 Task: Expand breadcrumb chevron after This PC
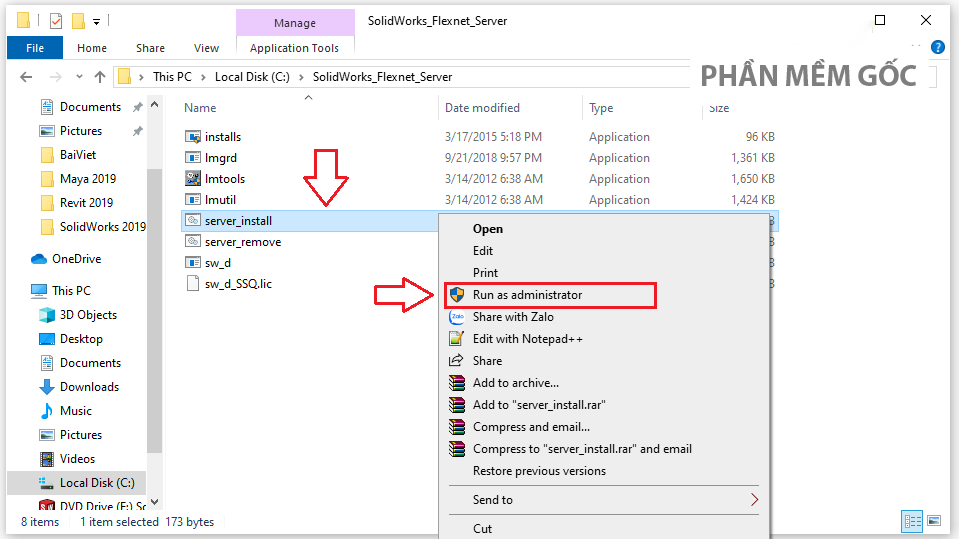(204, 77)
